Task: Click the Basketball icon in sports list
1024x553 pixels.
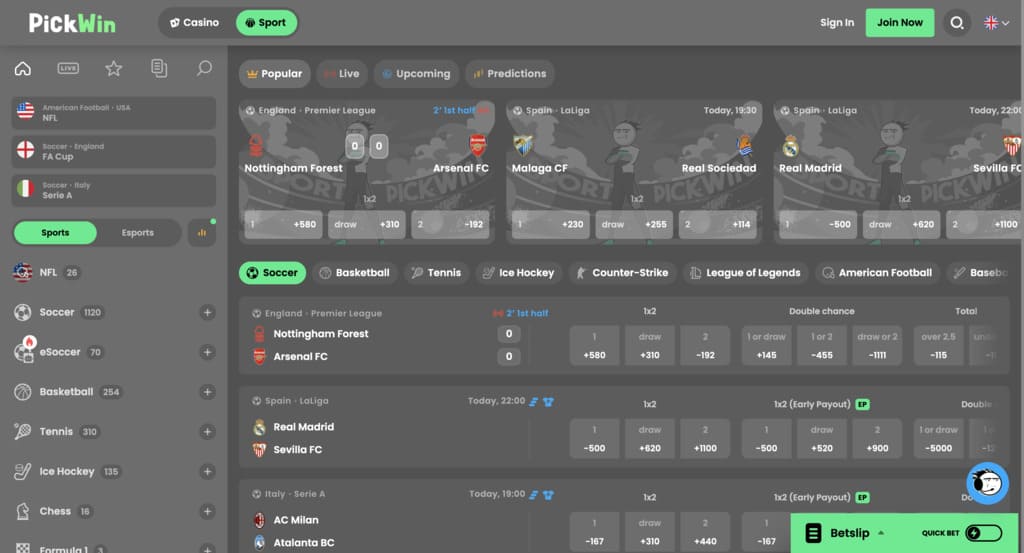Action: [x=23, y=392]
